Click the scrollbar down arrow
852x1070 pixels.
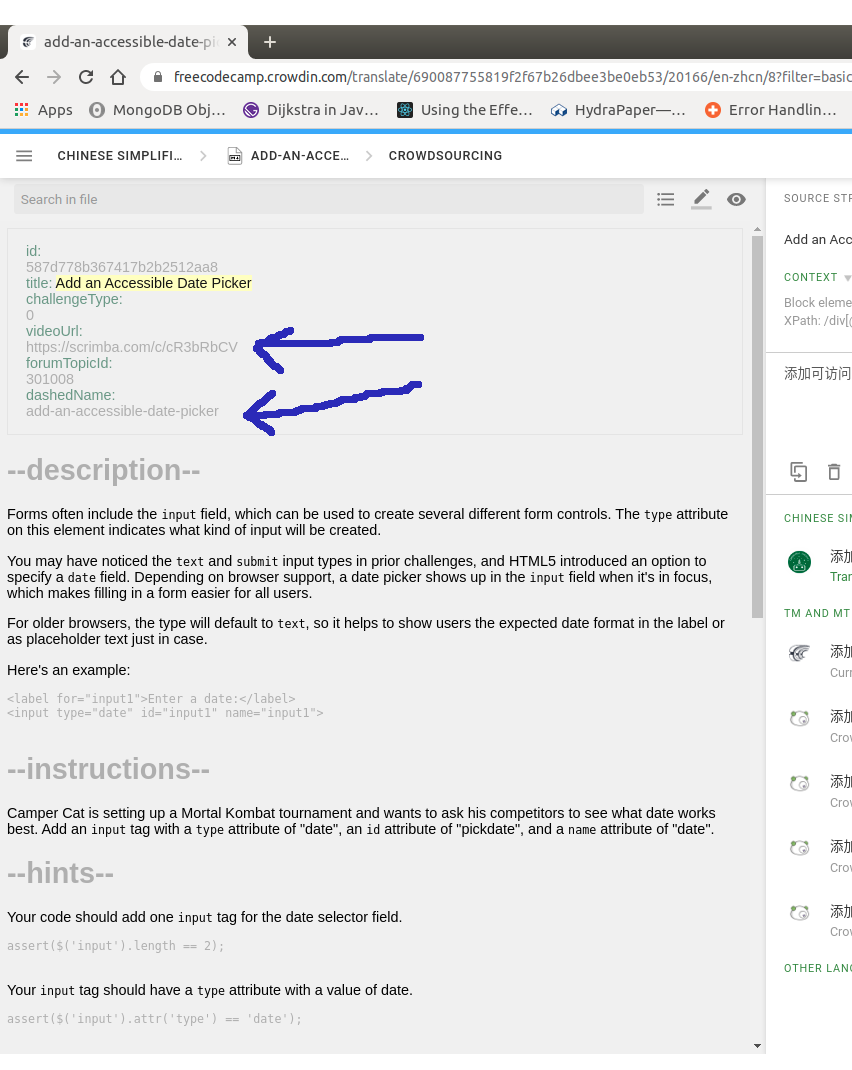pyautogui.click(x=757, y=1045)
